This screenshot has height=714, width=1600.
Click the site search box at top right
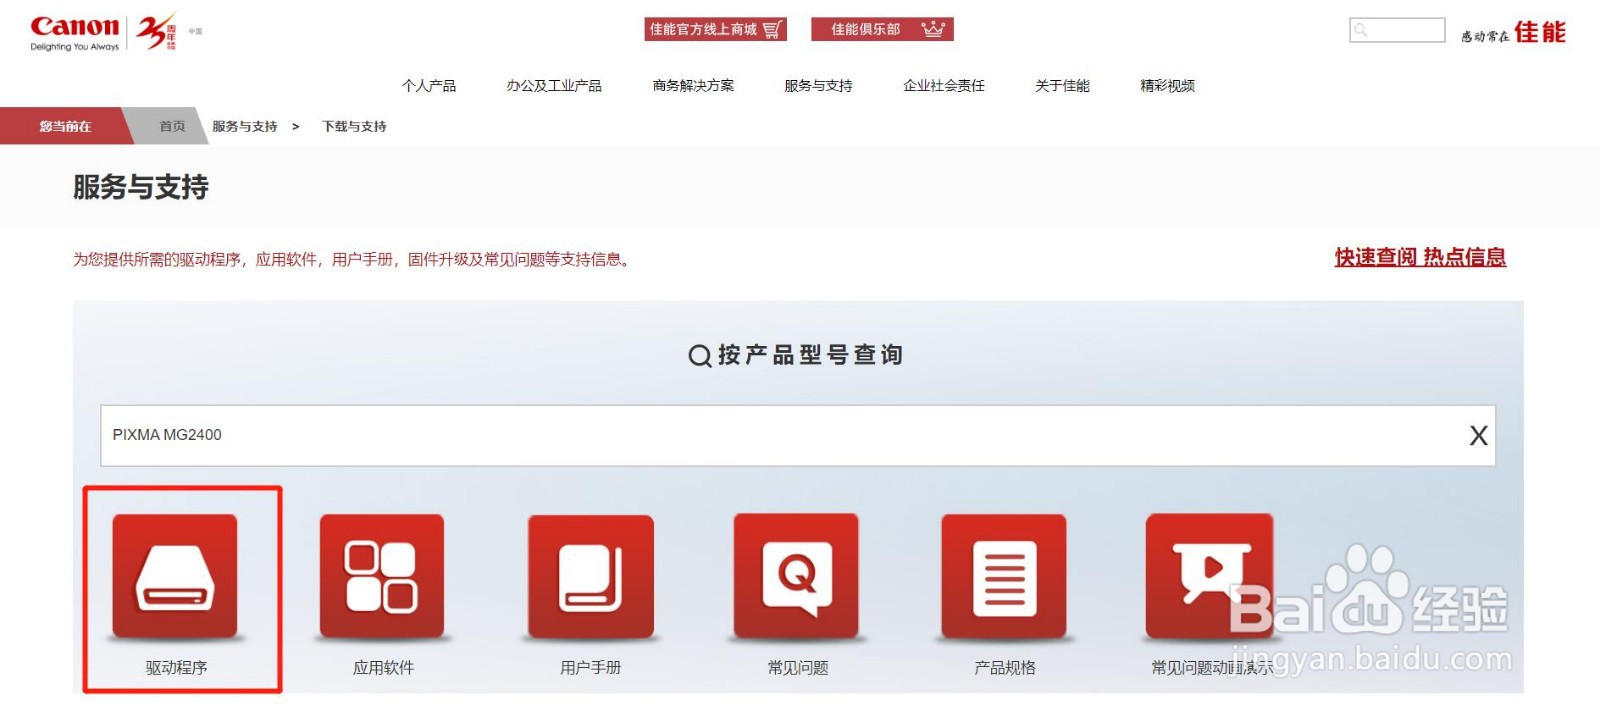pyautogui.click(x=1397, y=30)
